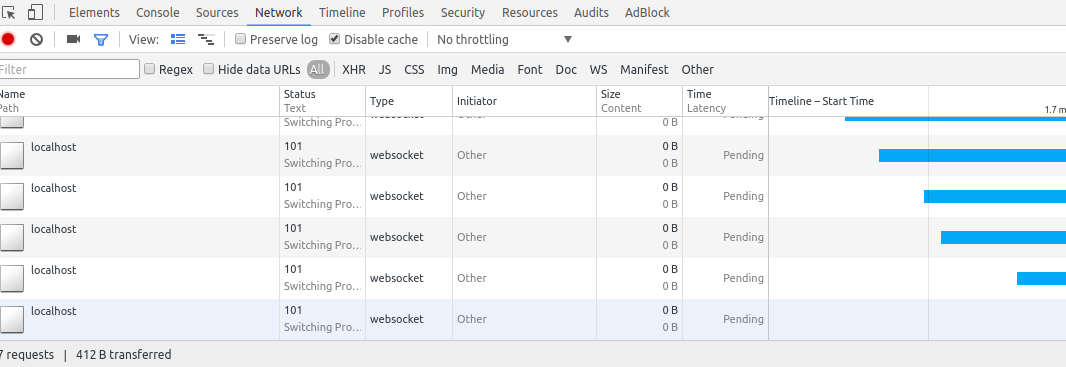Open the Console tab
This screenshot has height=367, width=1066.
tap(158, 12)
